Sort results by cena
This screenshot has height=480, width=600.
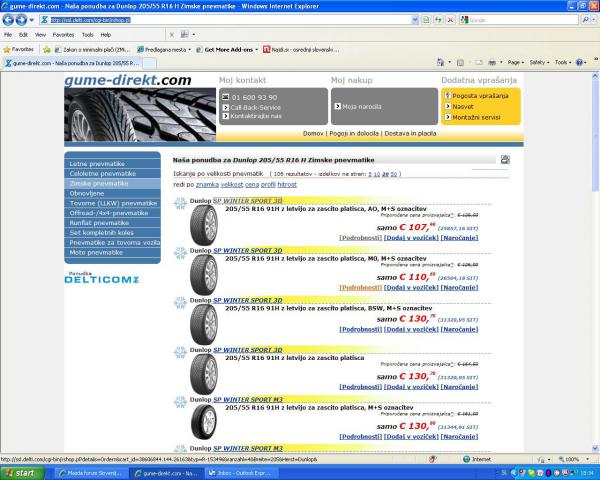[252, 184]
